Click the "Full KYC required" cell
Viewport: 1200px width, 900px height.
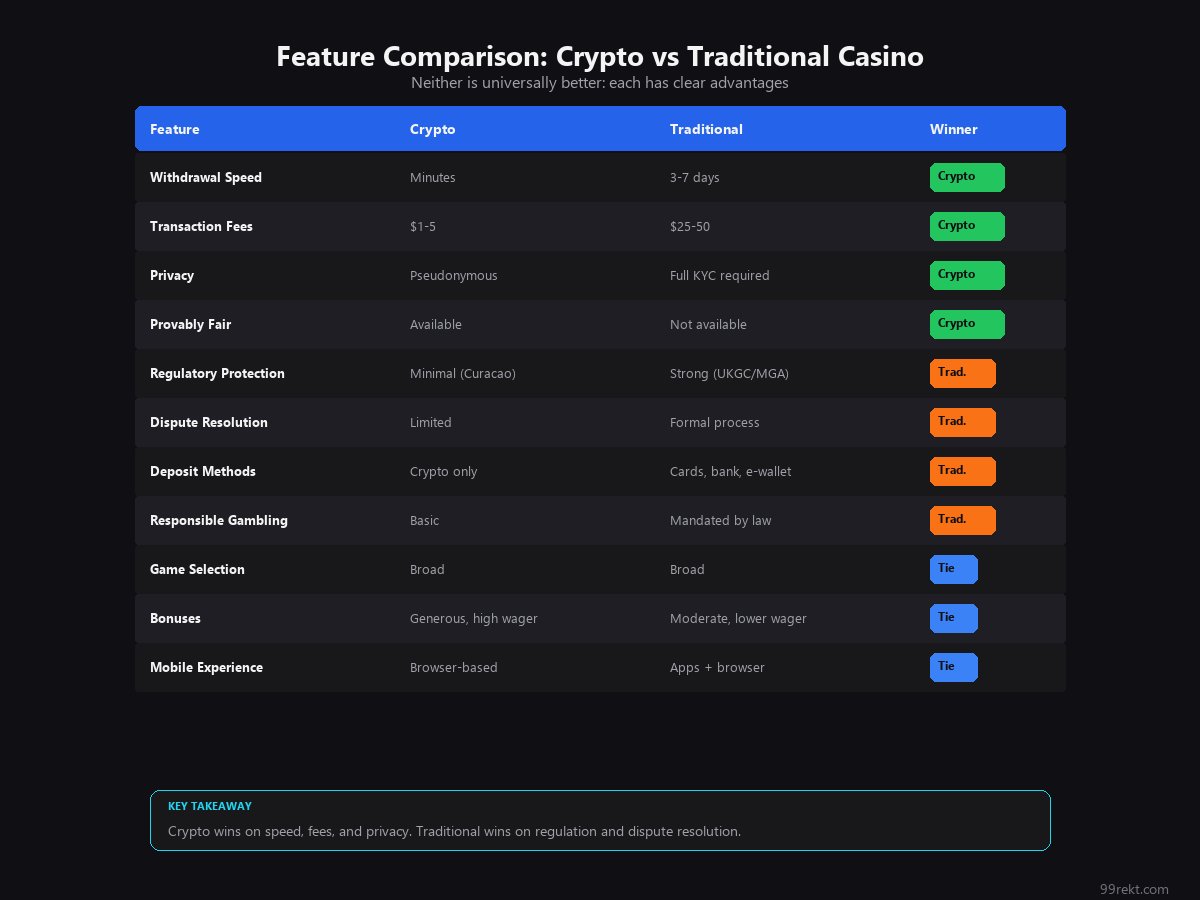[719, 275]
